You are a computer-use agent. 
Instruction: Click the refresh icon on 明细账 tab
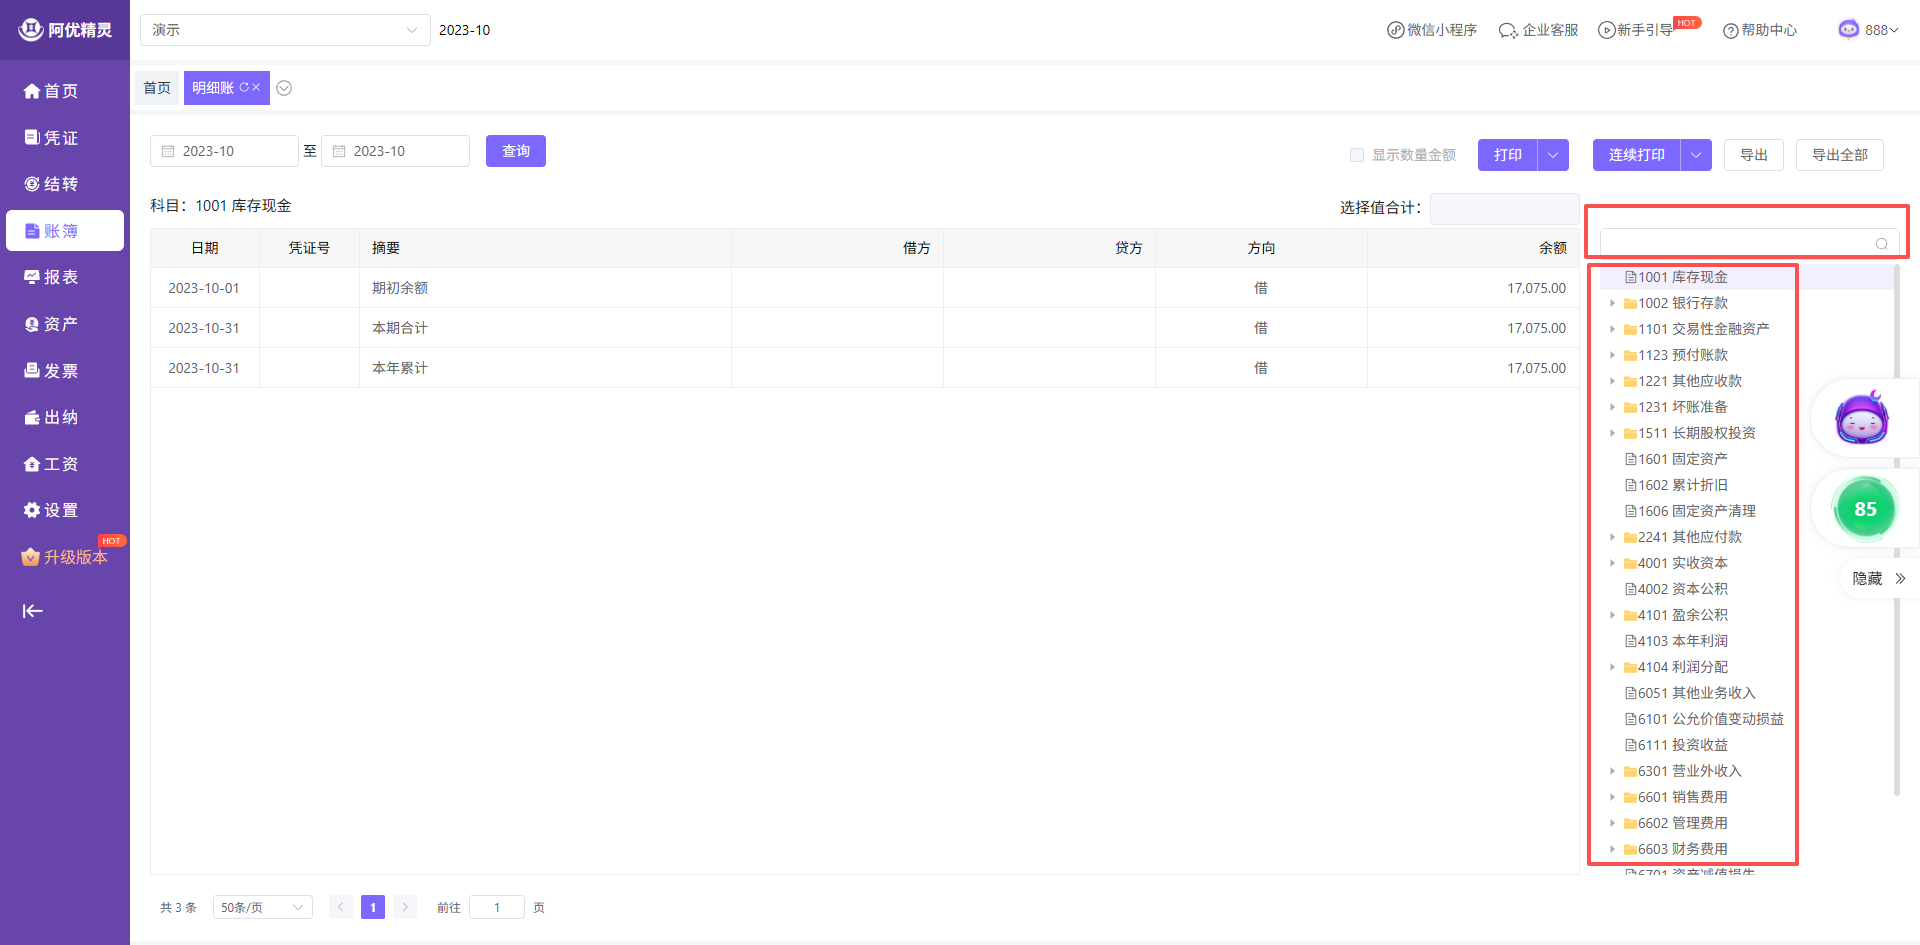click(x=244, y=88)
